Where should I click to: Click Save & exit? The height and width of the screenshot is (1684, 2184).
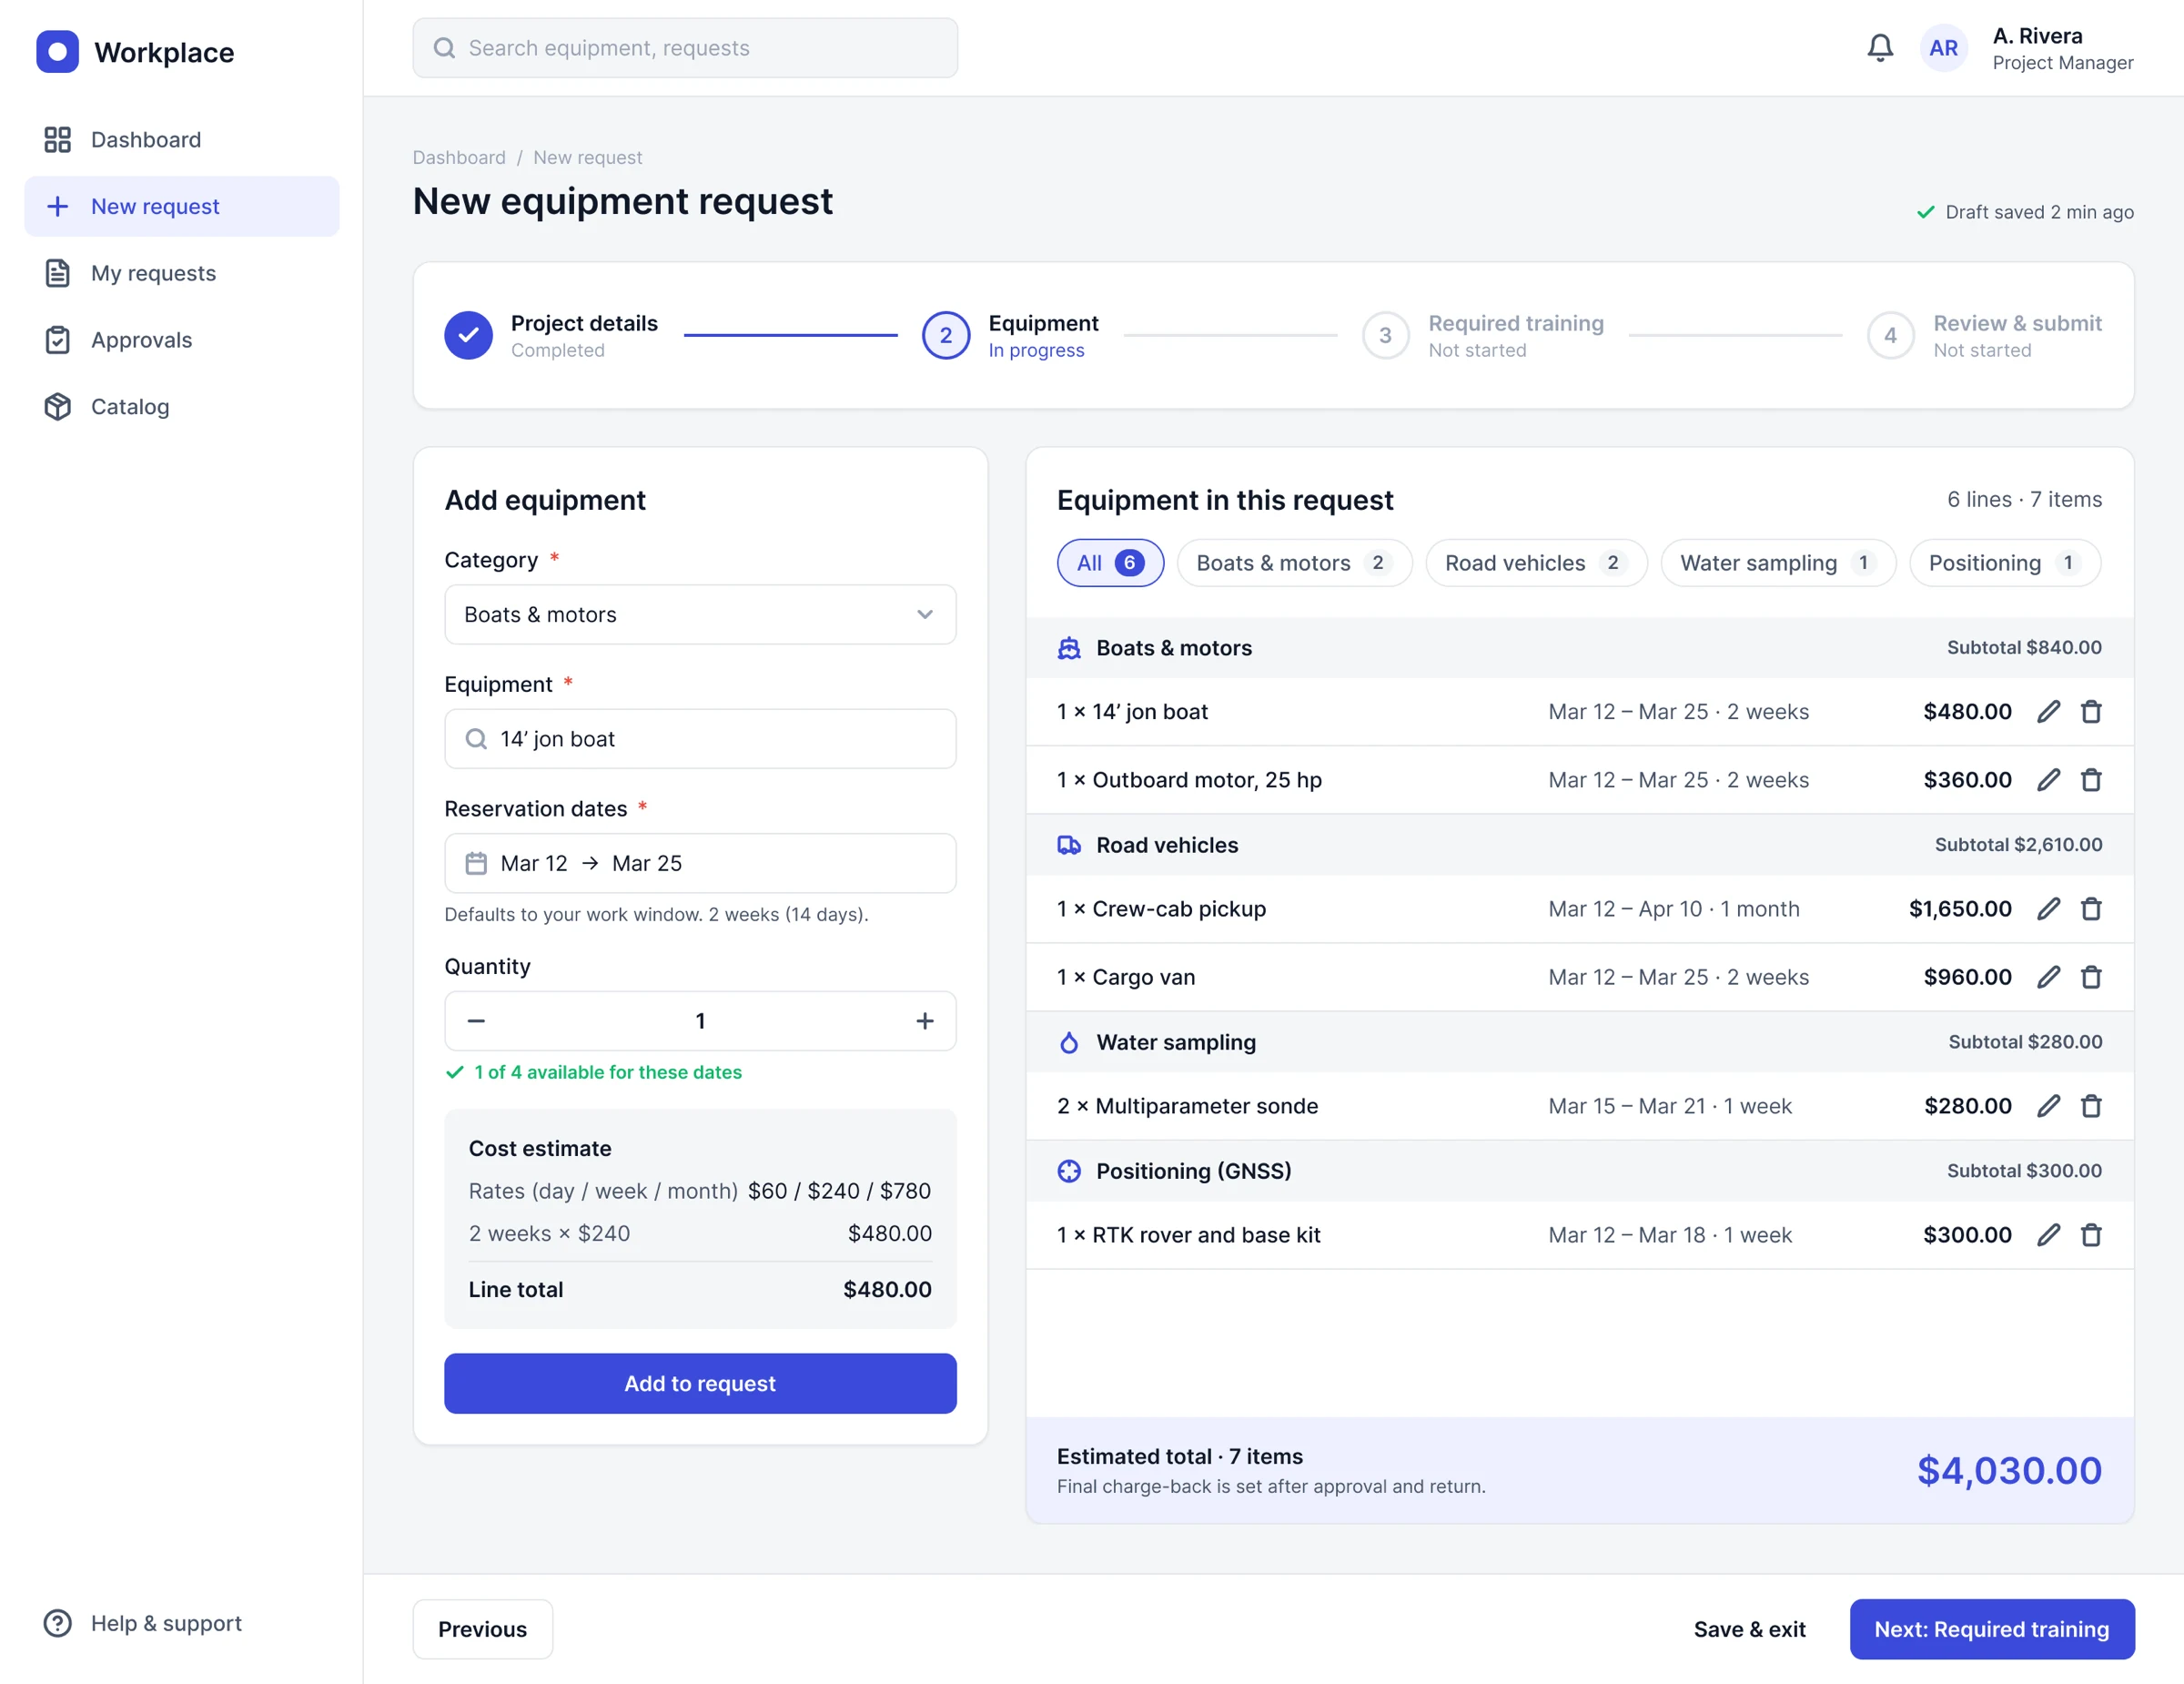[x=1749, y=1629]
